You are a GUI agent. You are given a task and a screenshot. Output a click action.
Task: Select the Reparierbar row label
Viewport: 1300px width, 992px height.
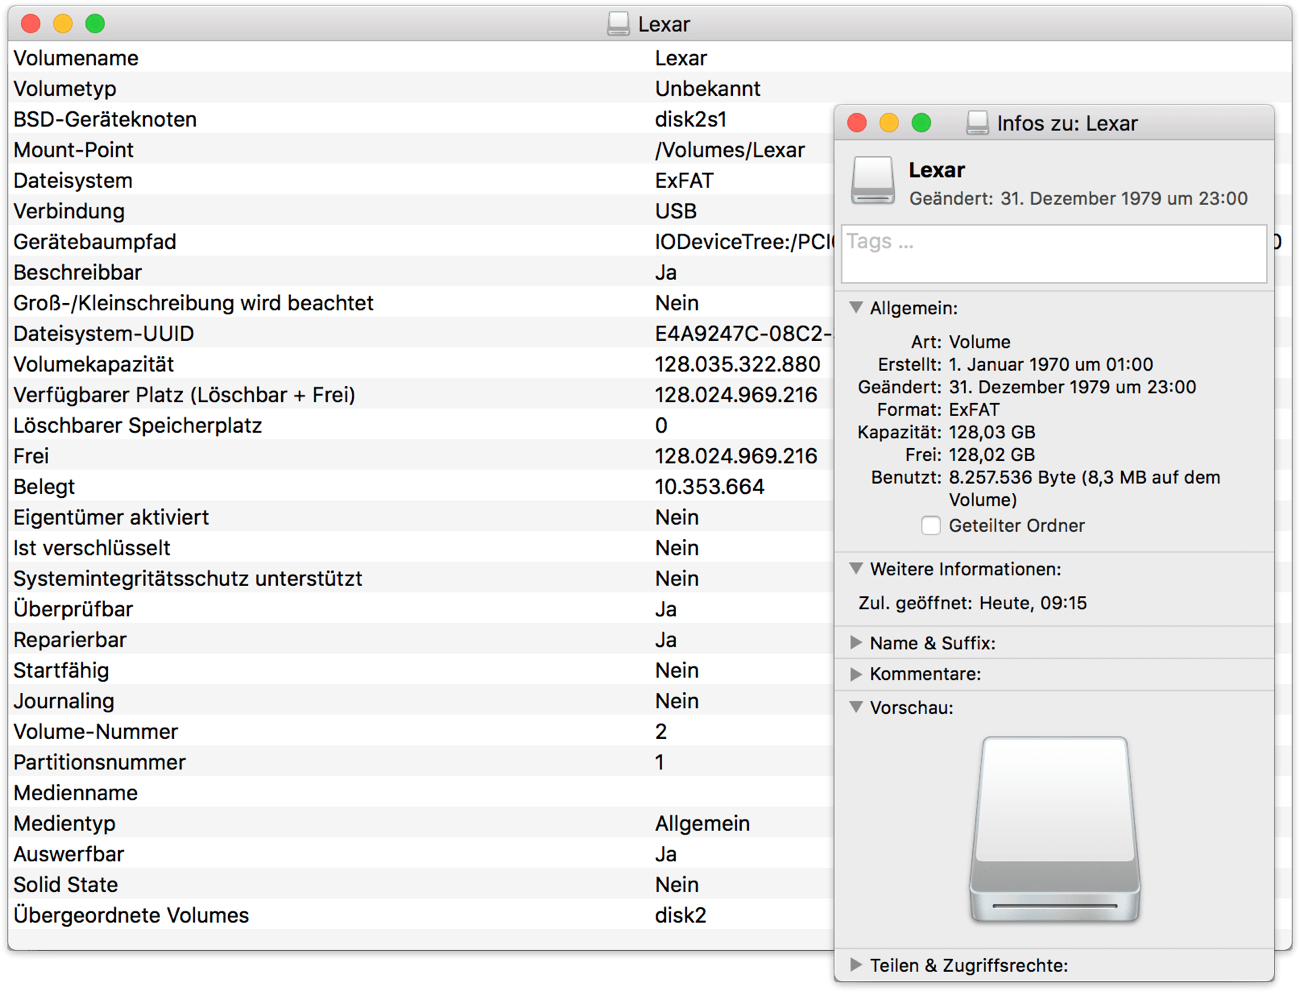(70, 640)
